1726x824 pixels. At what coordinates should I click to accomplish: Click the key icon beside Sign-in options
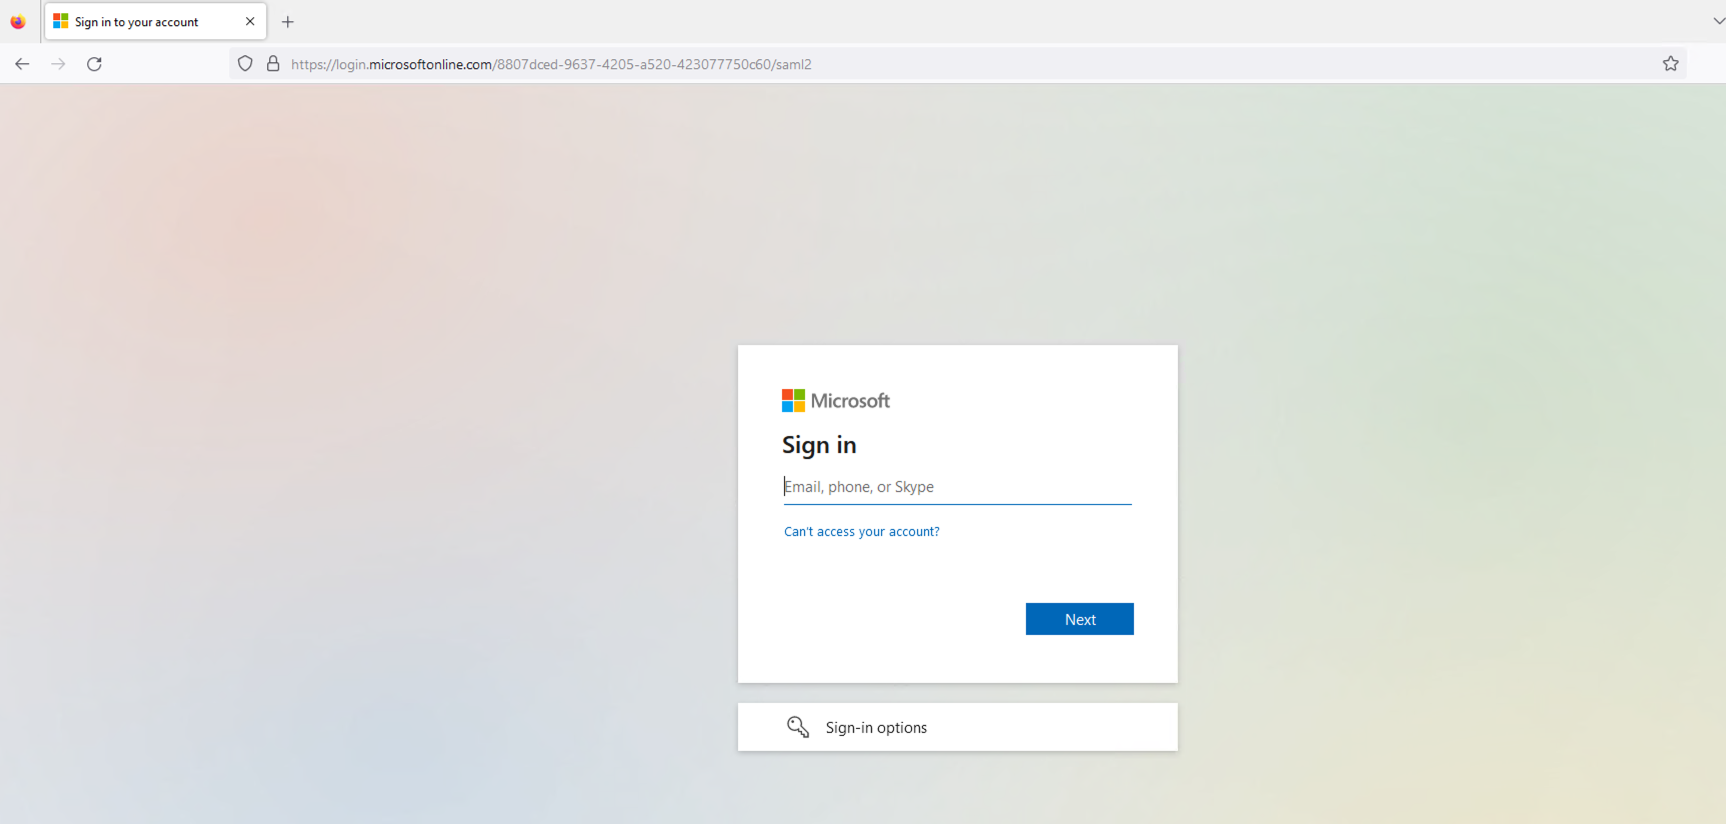point(797,727)
